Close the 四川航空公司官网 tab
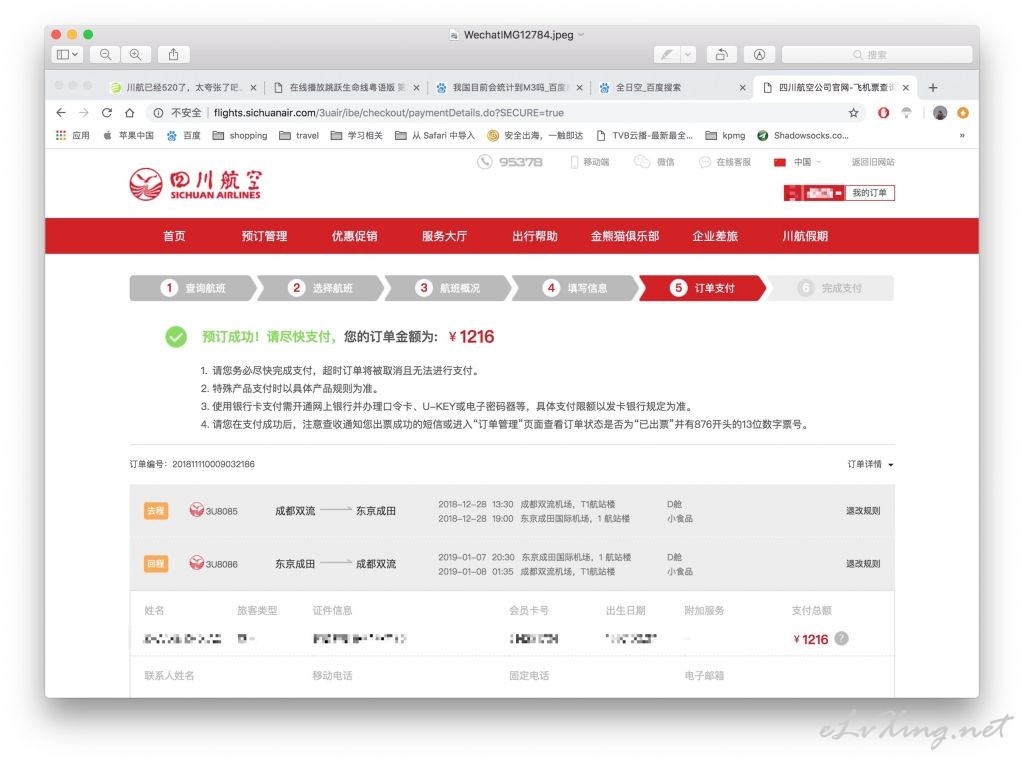The image size is (1024, 762). point(906,87)
